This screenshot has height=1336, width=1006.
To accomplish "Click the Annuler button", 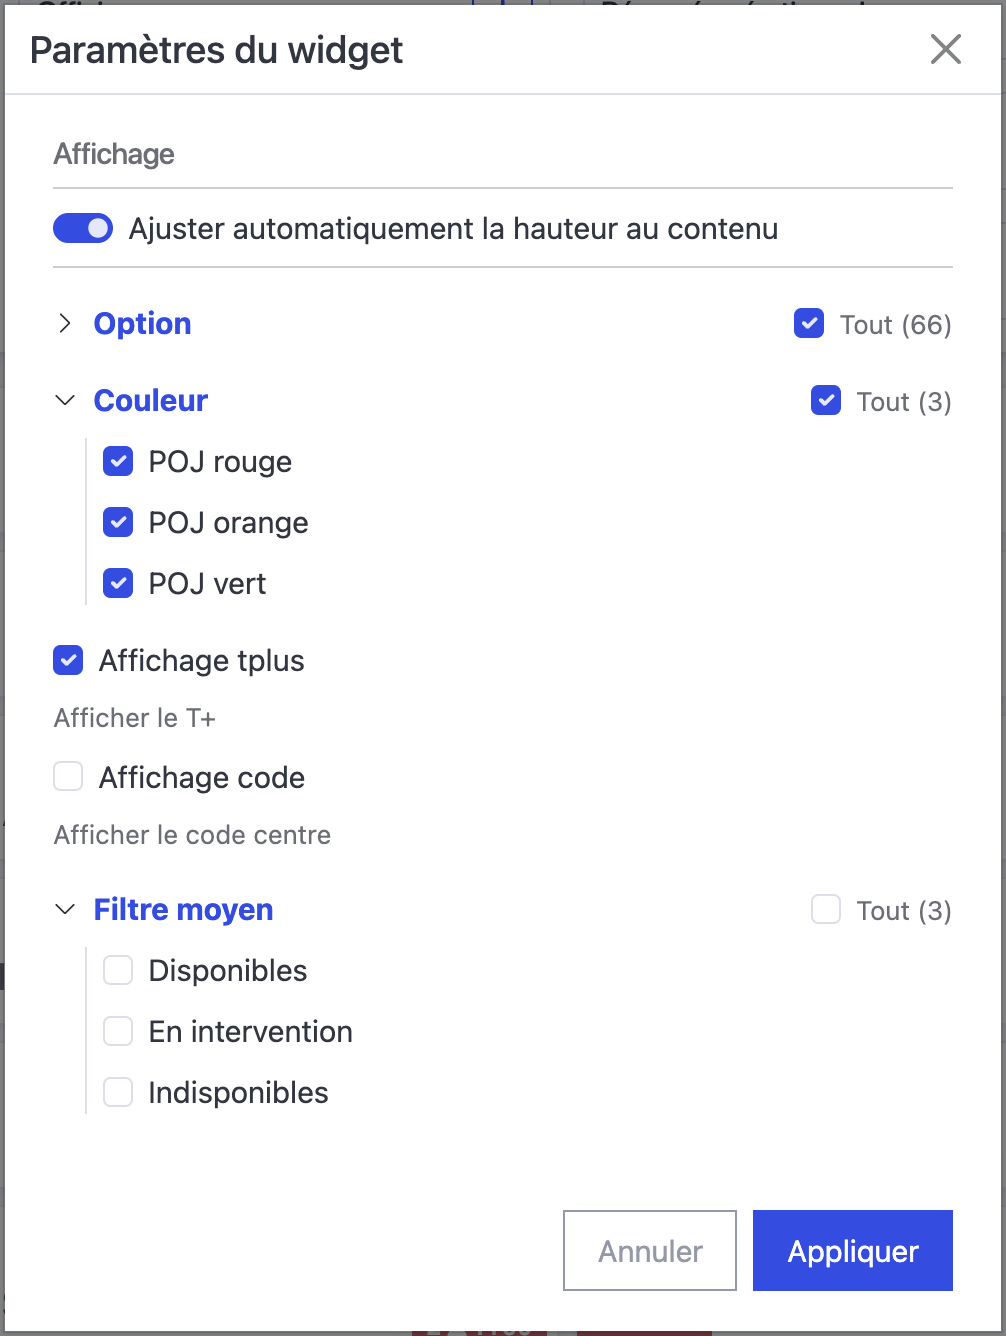I will tap(650, 1251).
